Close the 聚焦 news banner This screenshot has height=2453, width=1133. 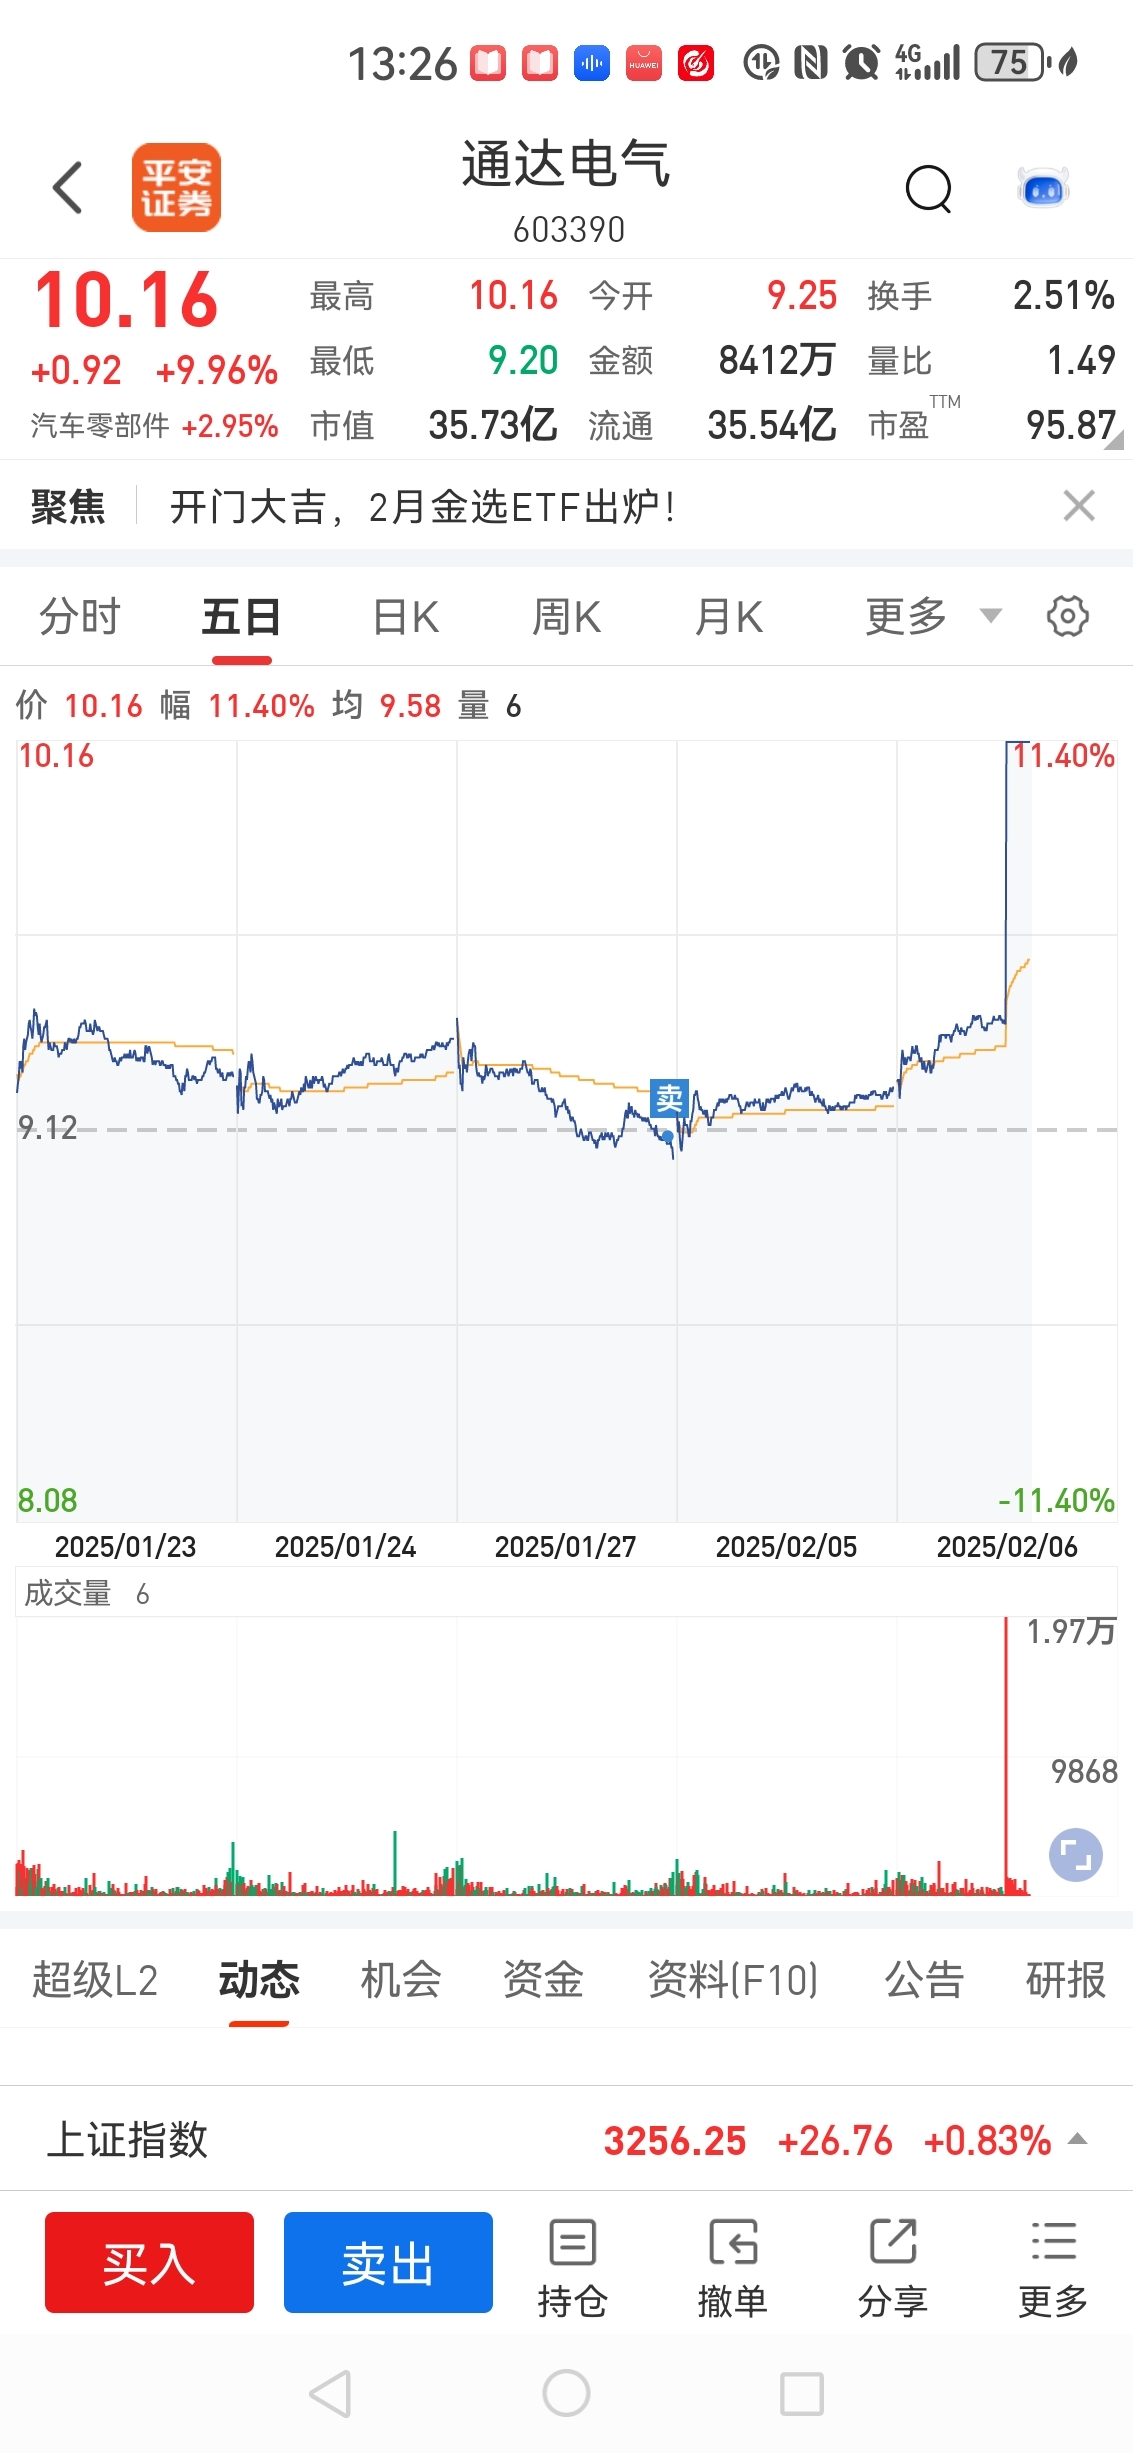click(1079, 506)
